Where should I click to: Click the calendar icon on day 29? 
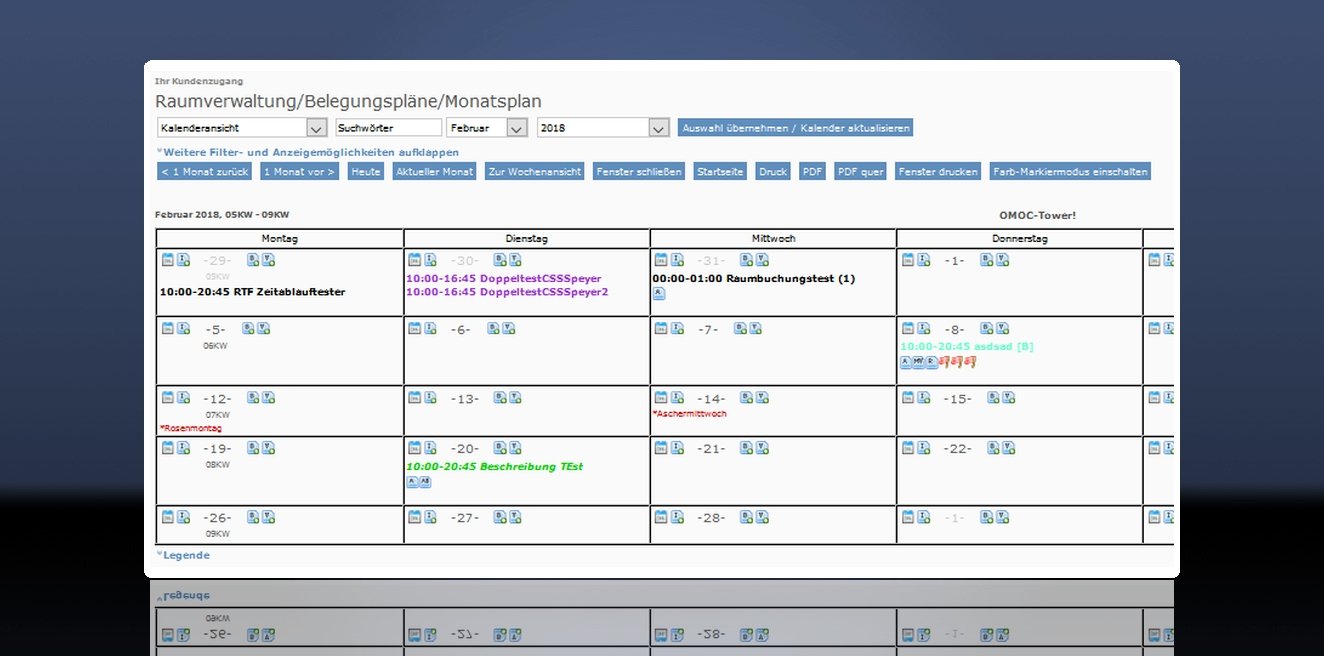[x=168, y=260]
